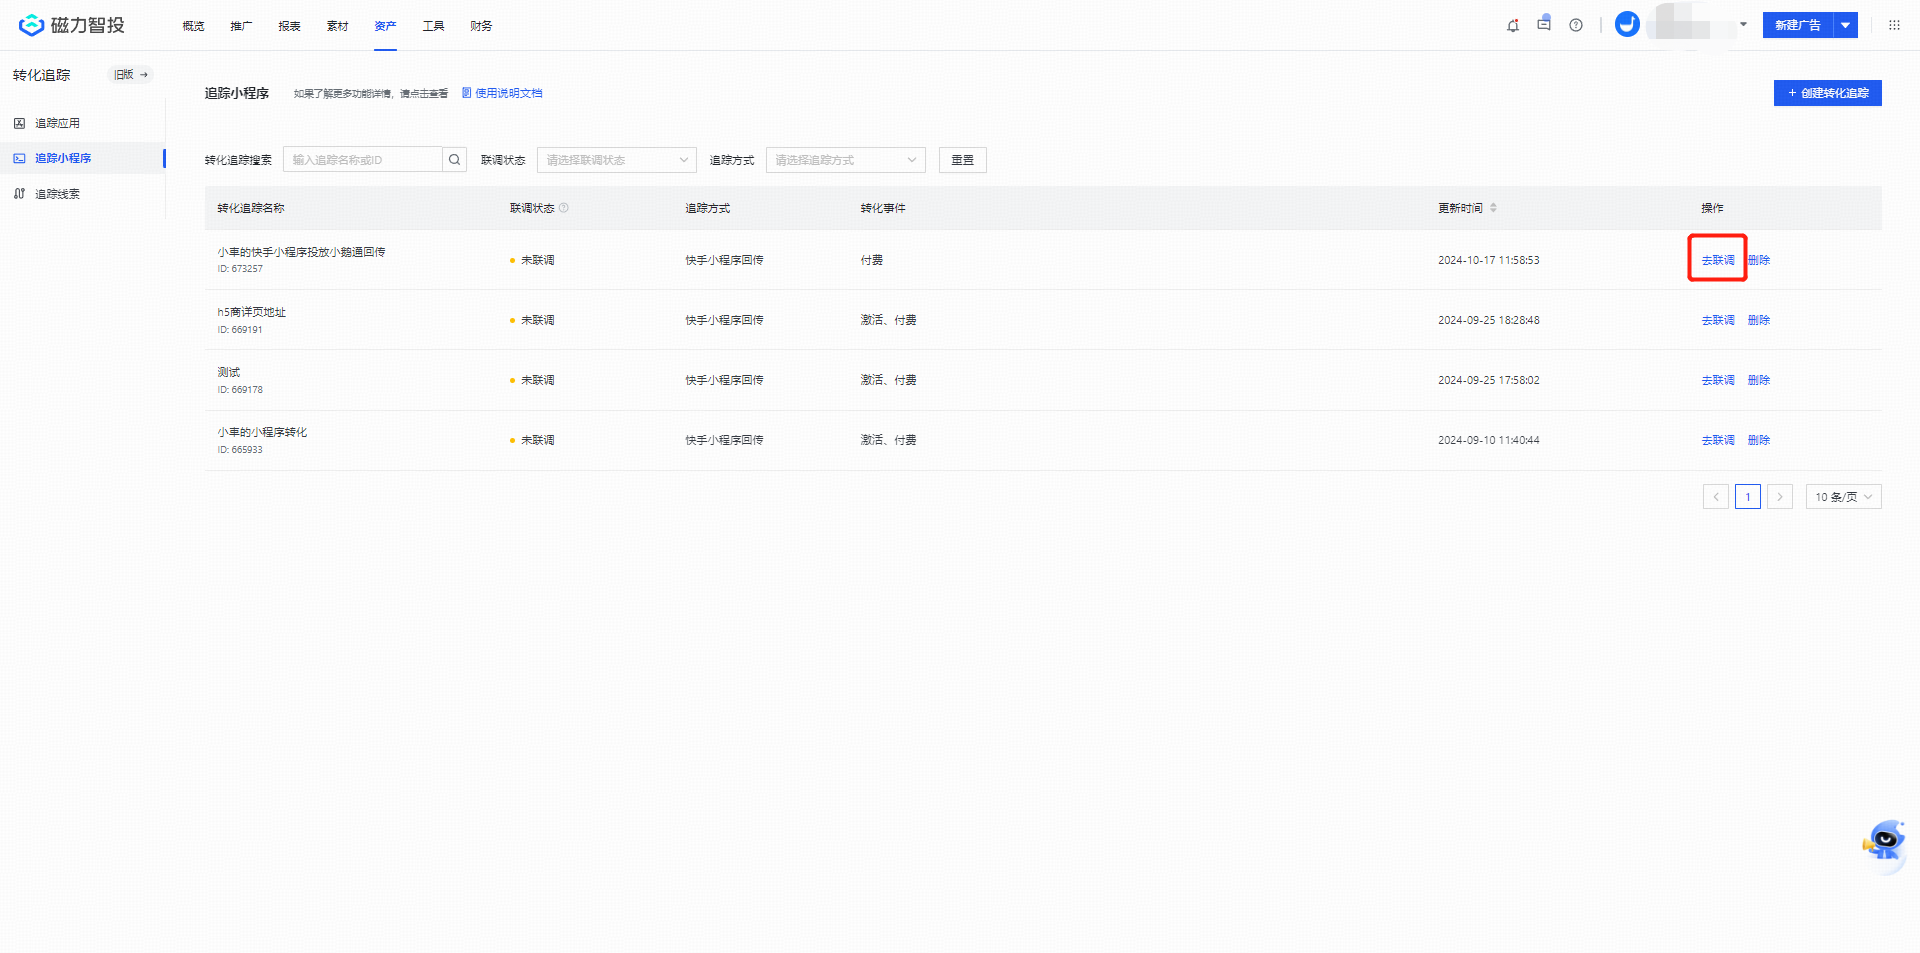Click the name 小率的快手小程序投放小额通回传
Viewport: 1920px width, 953px height.
[x=301, y=252]
